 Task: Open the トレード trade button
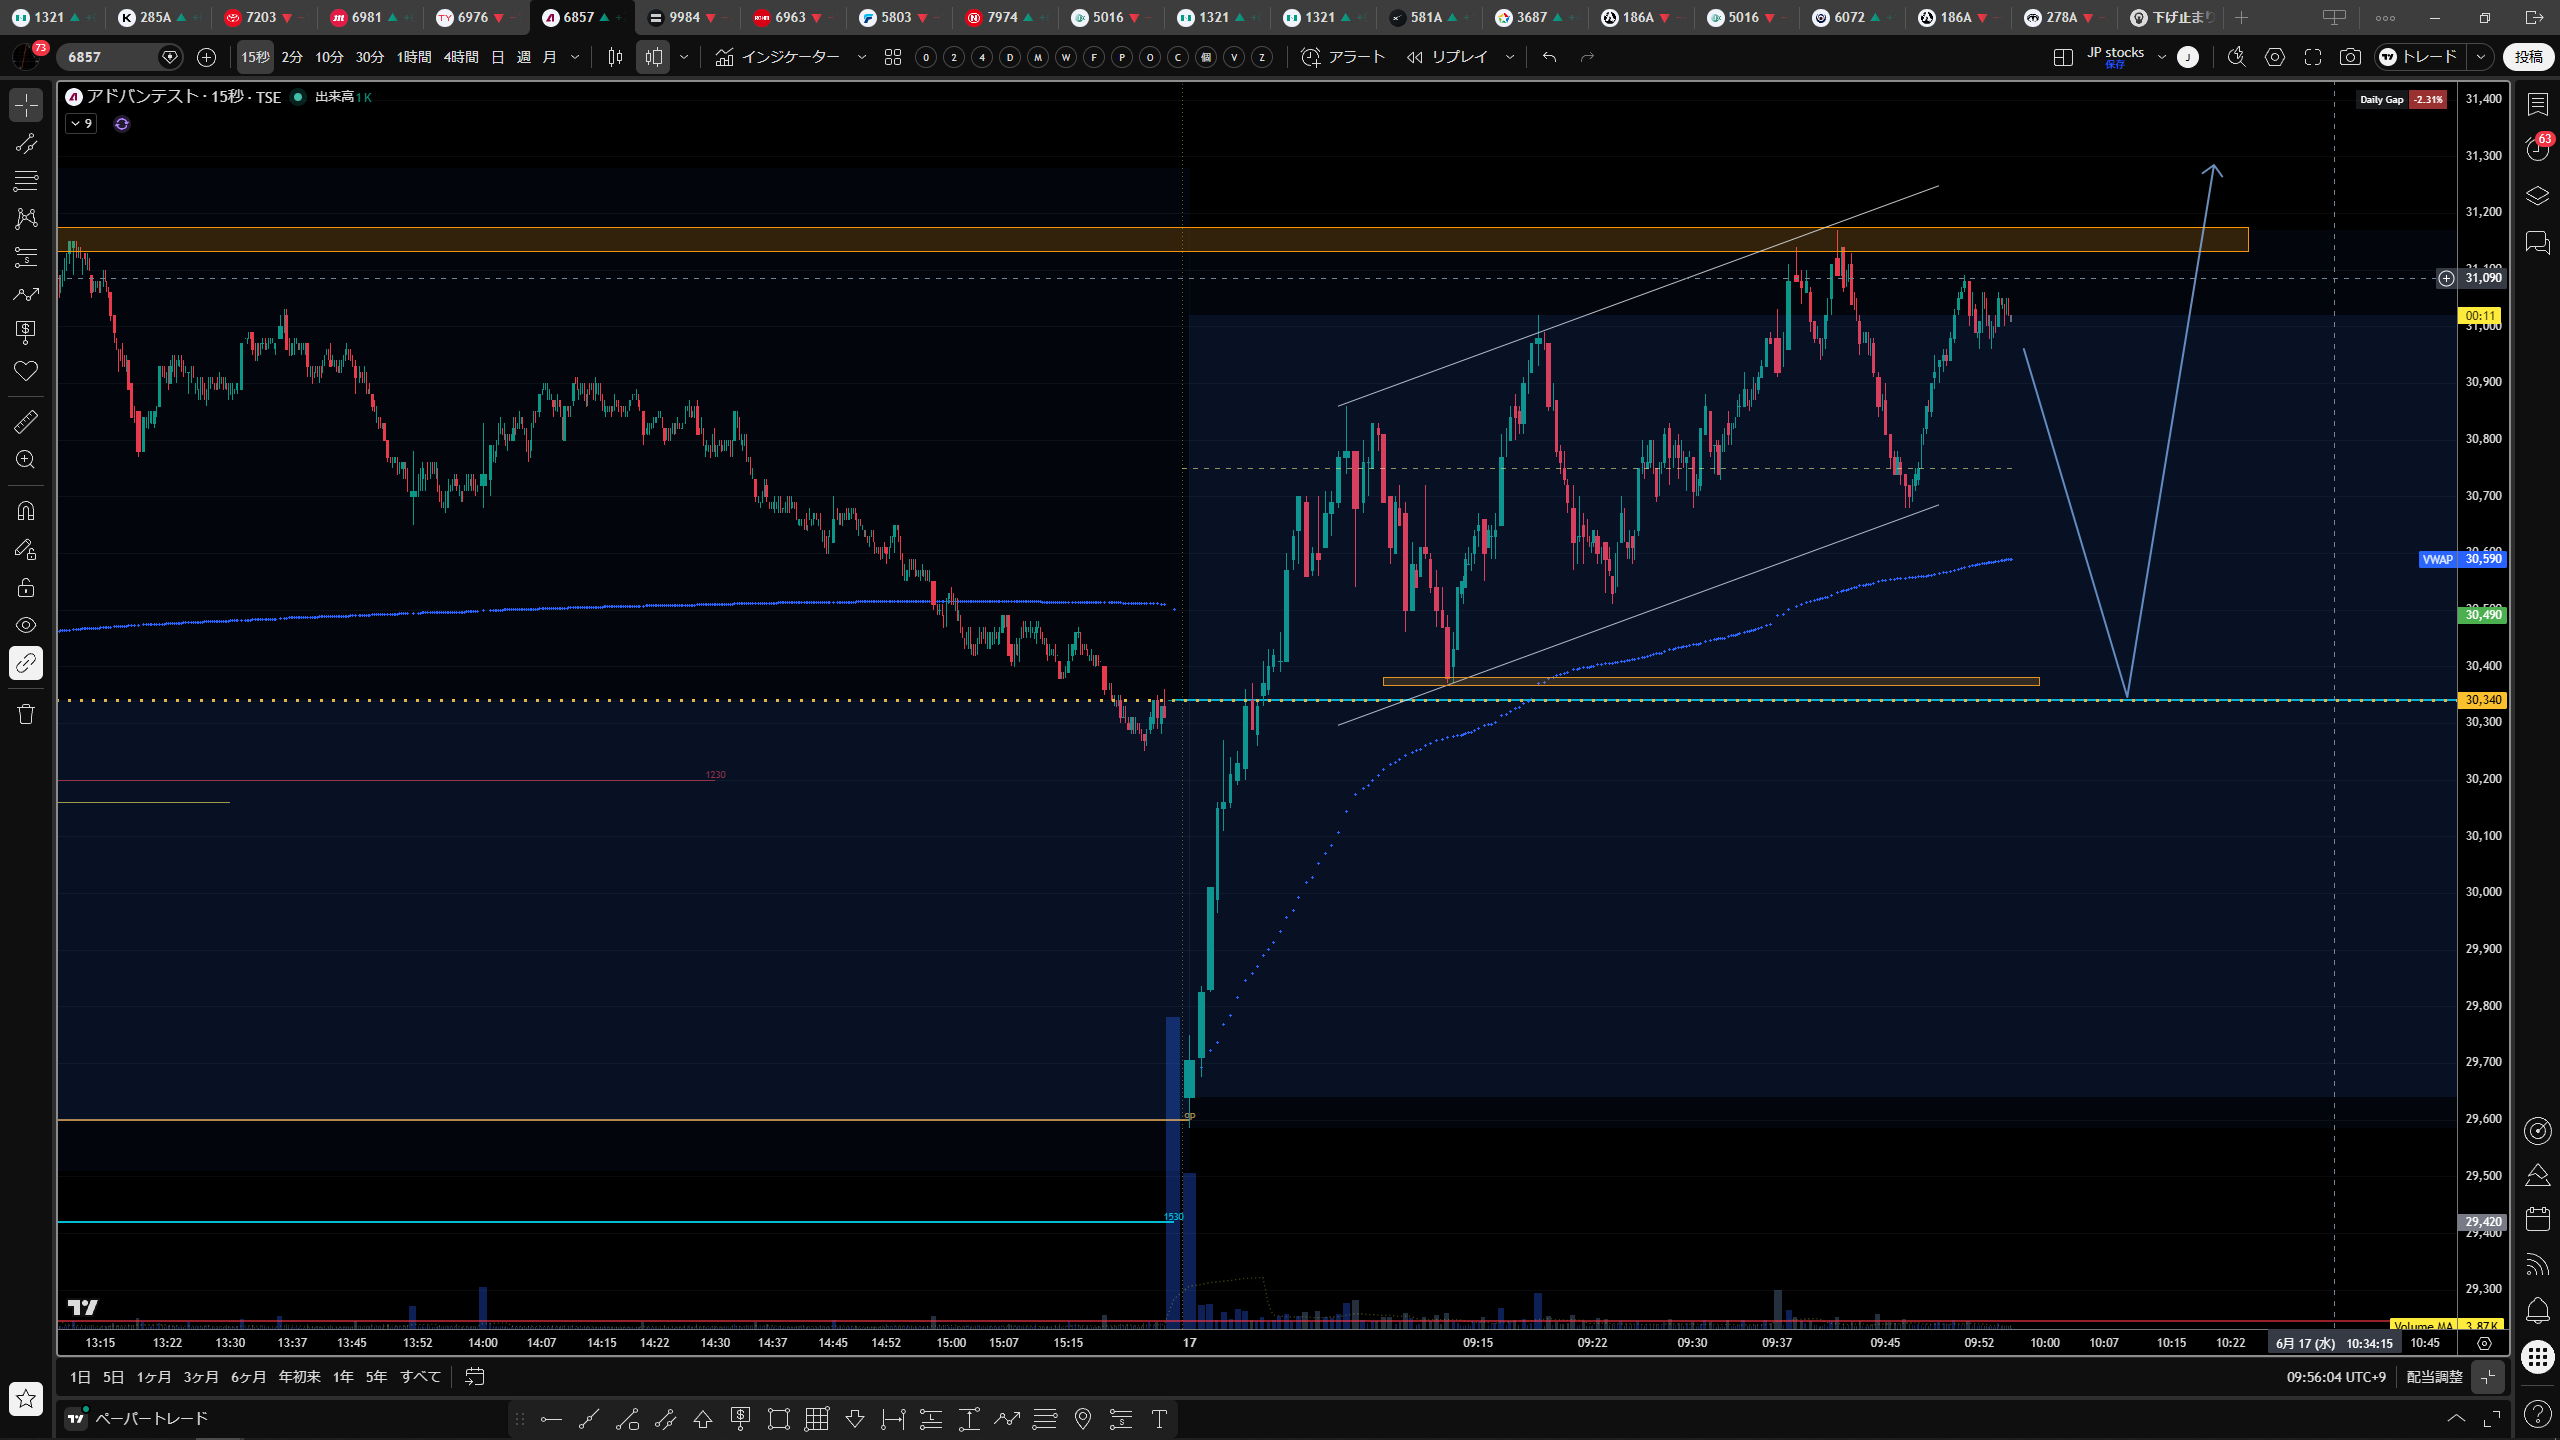pos(2418,58)
